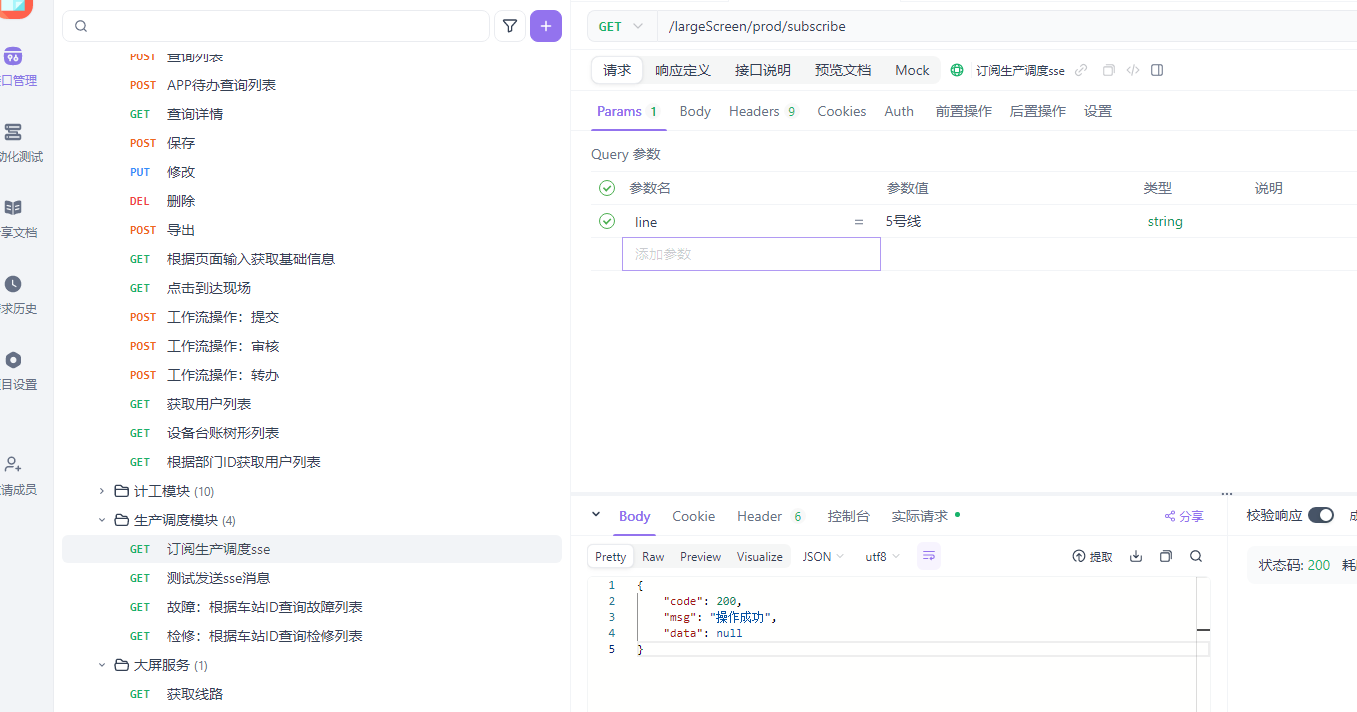Click the invite members sidebar icon
The image size is (1357, 712).
pos(13,464)
